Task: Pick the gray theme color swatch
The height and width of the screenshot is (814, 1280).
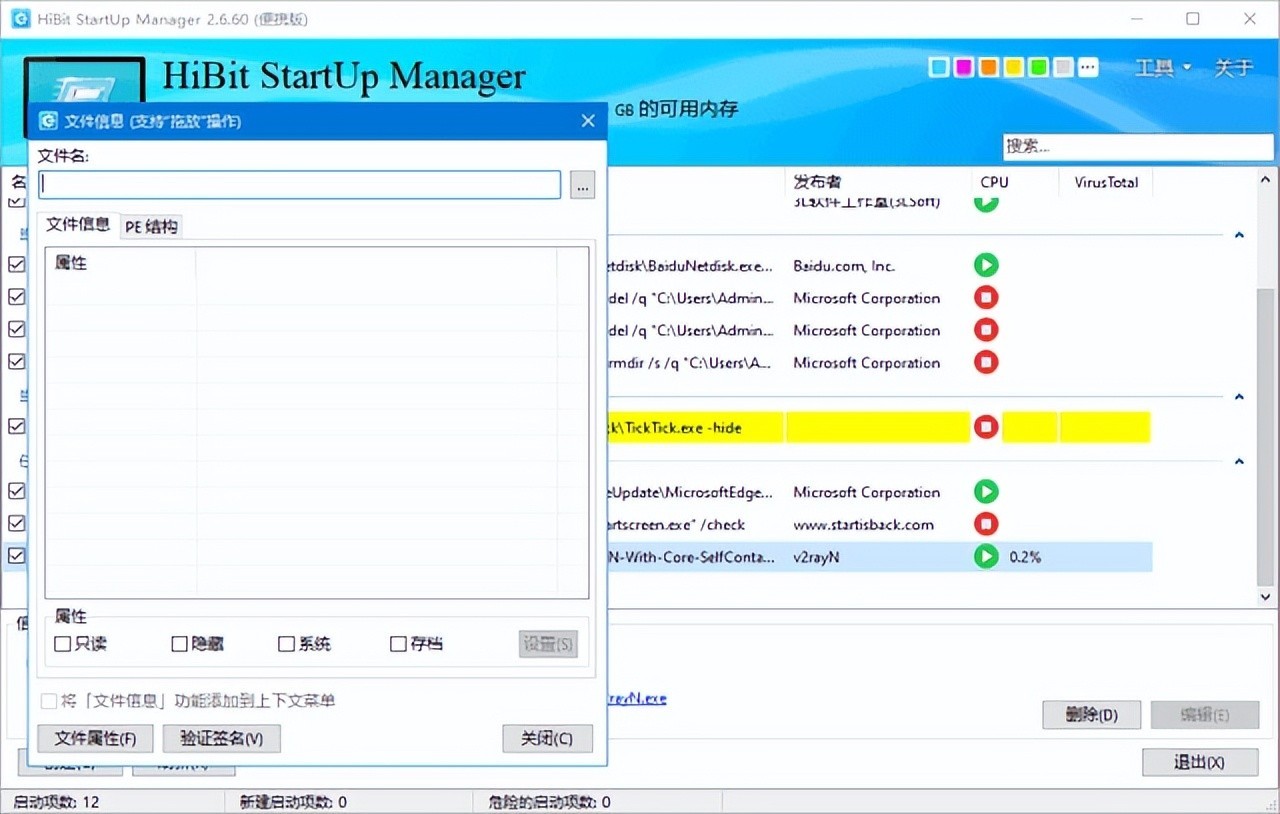Action: coord(1063,67)
